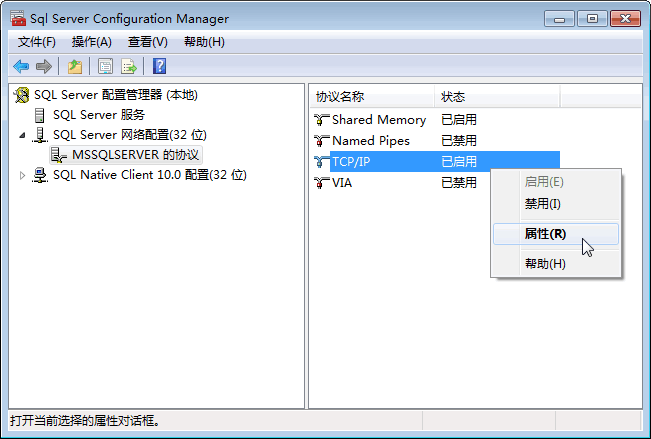Click the VIA protocol icon
Viewport: 651px width, 439px height.
click(x=321, y=182)
